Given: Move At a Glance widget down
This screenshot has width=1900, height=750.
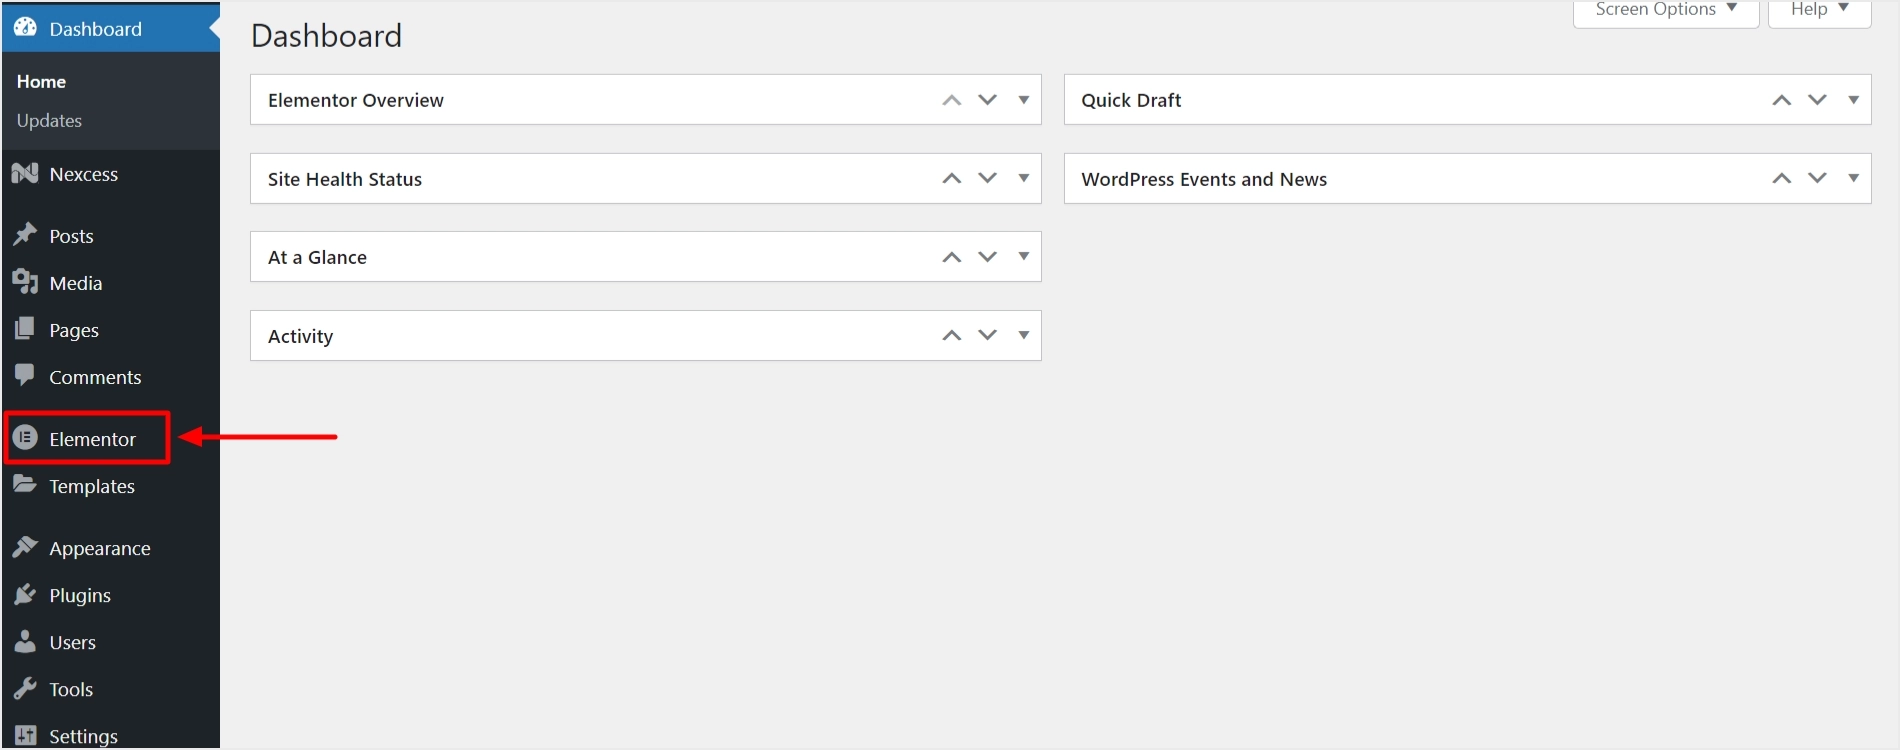Looking at the screenshot, I should pyautogui.click(x=988, y=257).
